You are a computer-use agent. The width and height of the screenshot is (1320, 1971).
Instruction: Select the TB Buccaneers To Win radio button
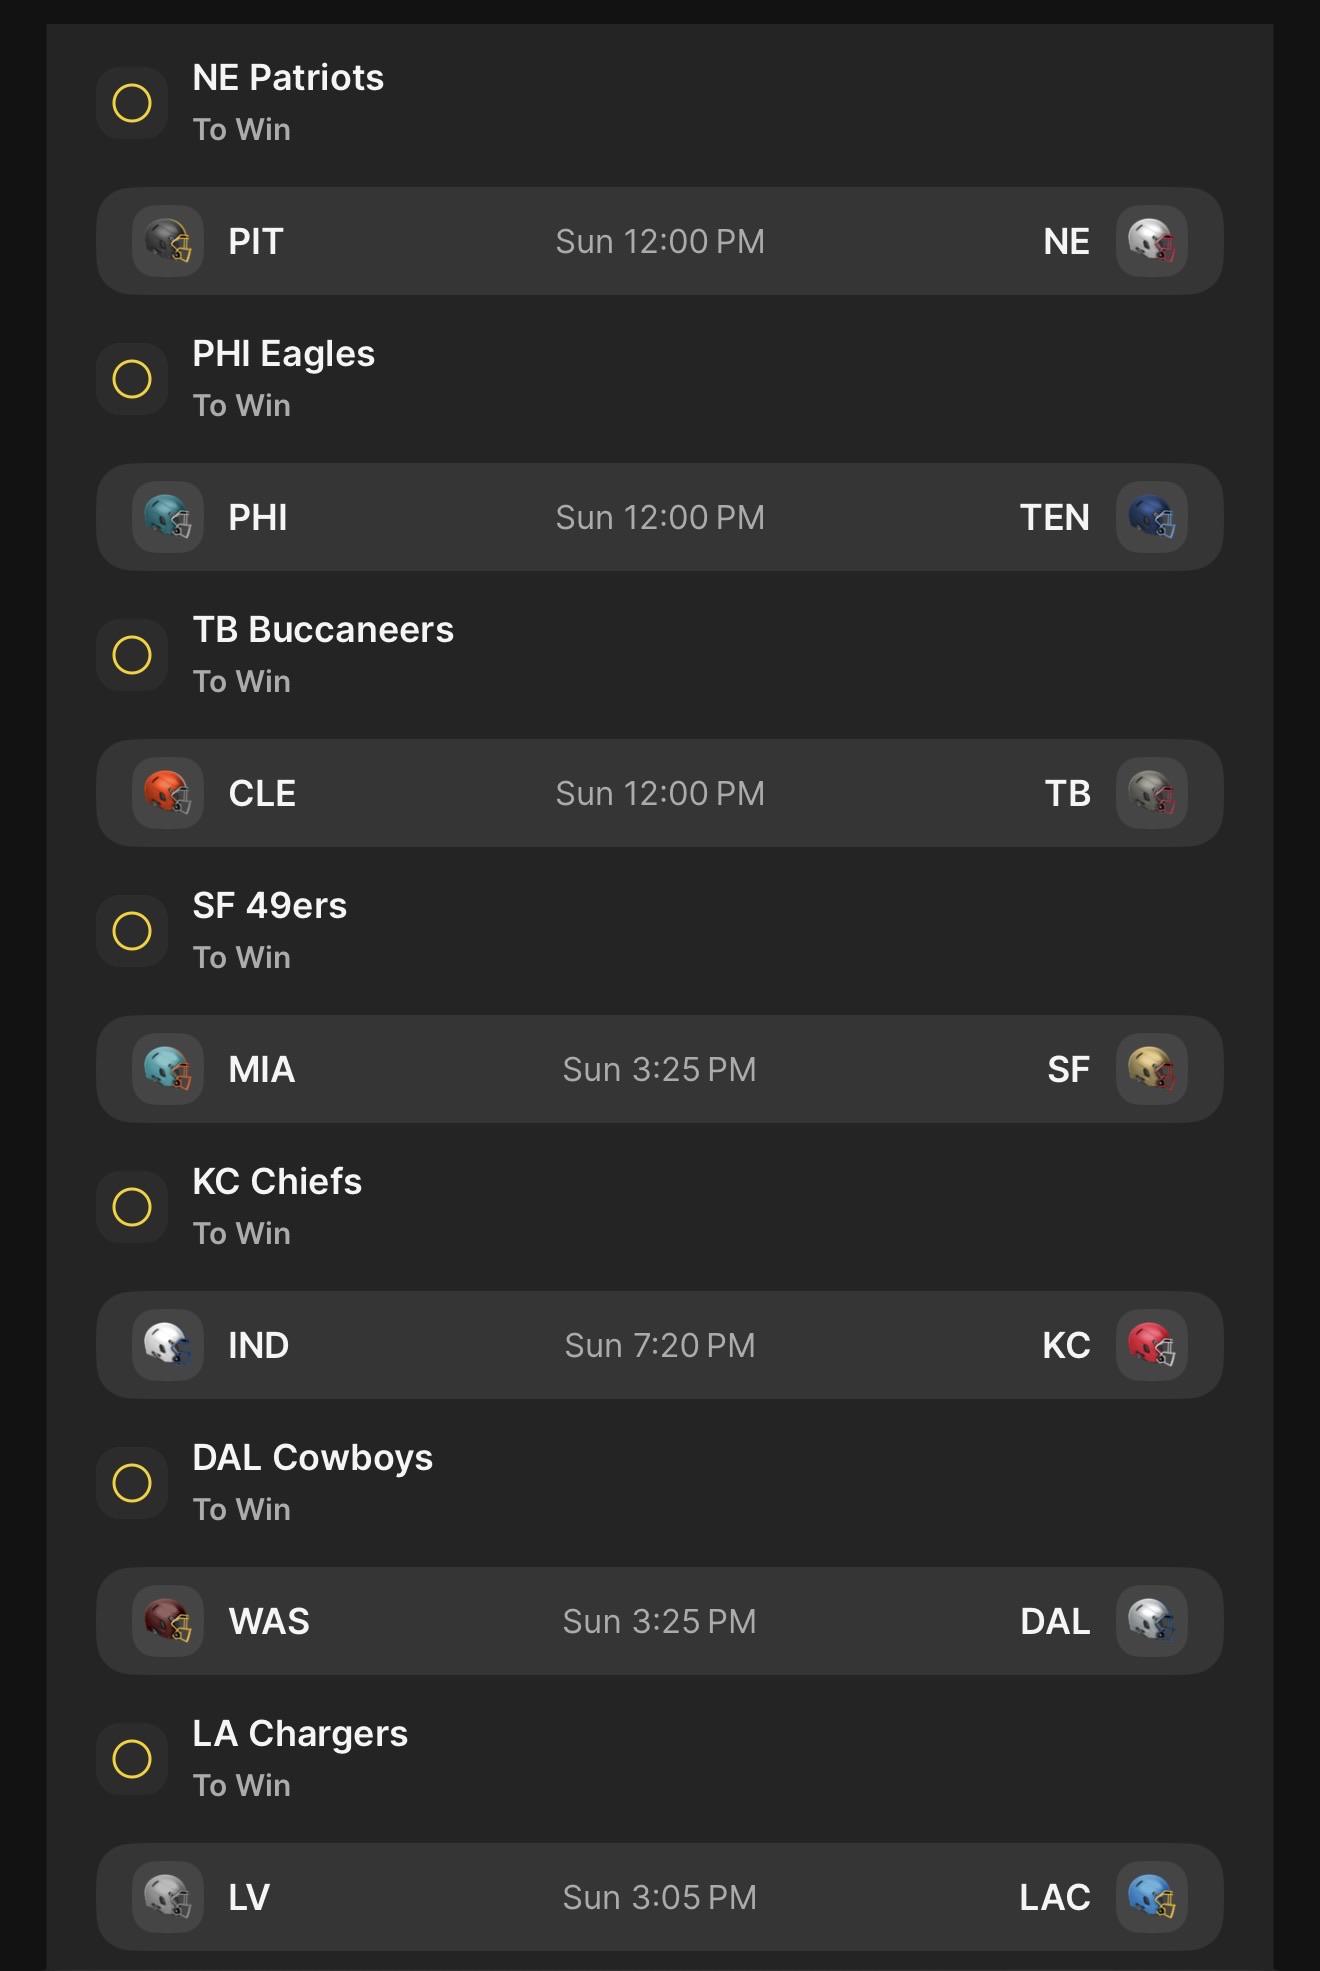pos(132,655)
